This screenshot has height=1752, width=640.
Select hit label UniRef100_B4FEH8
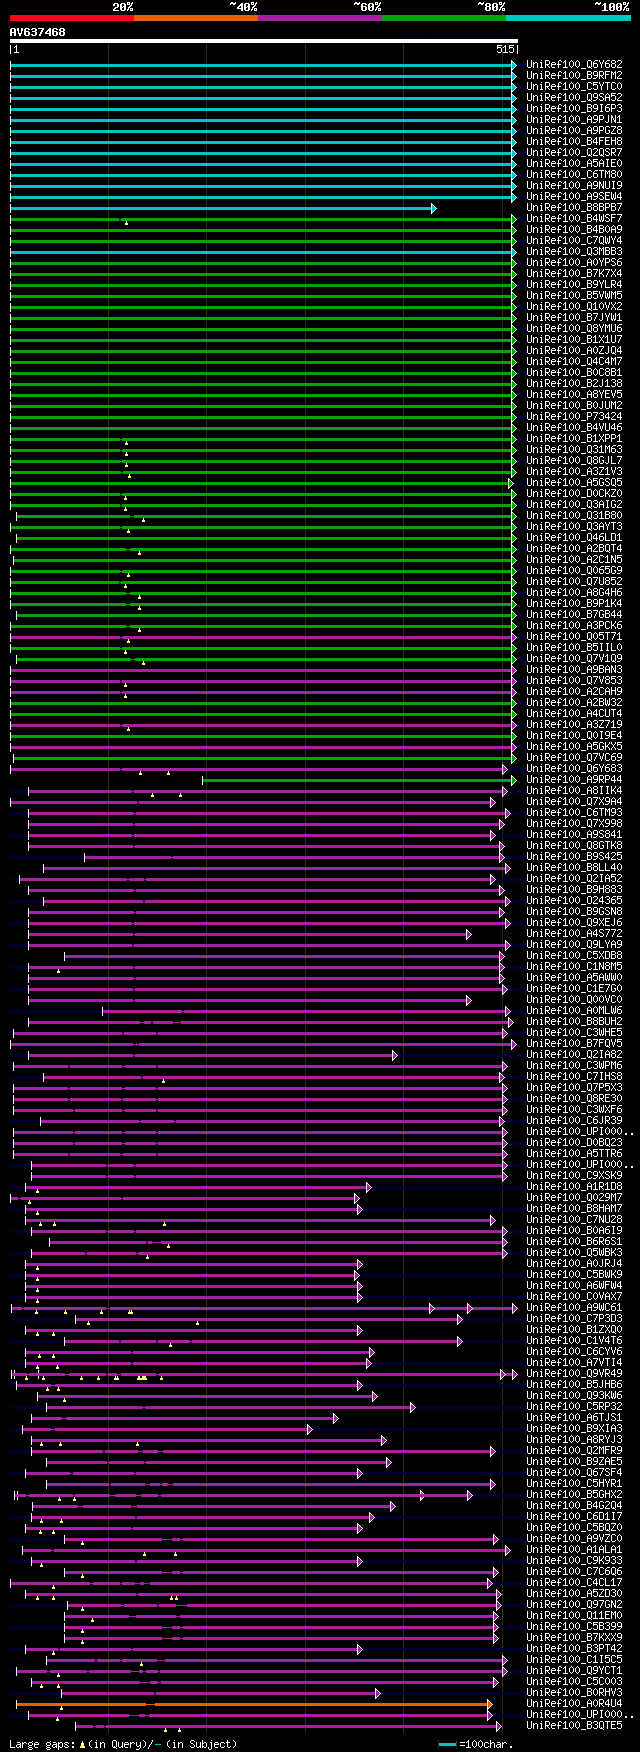[x=574, y=142]
